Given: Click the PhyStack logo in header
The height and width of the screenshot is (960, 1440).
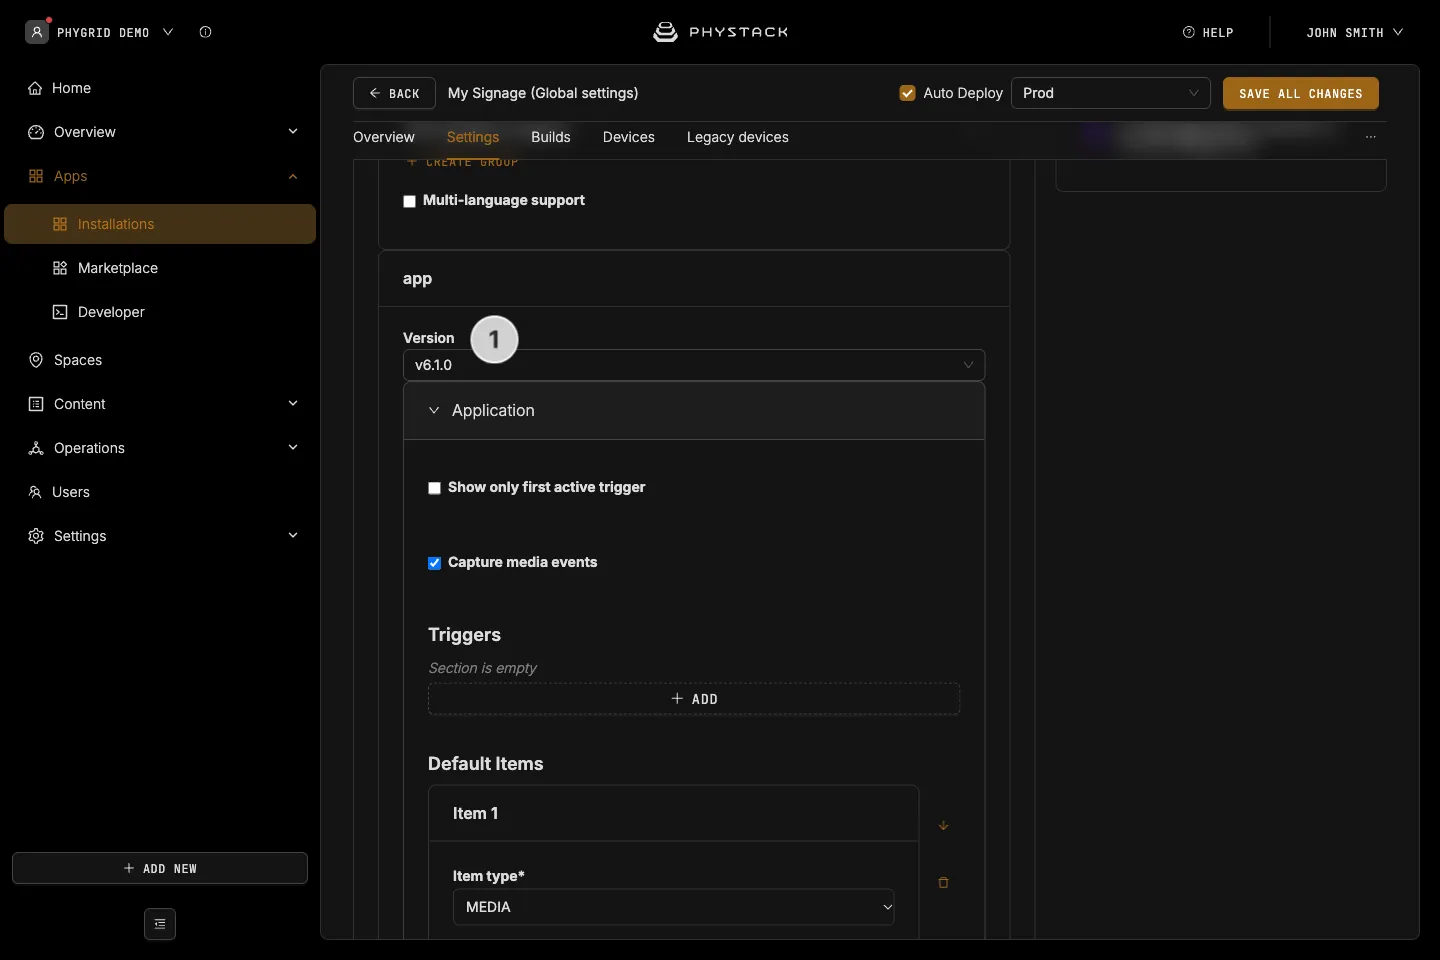Looking at the screenshot, I should point(720,32).
